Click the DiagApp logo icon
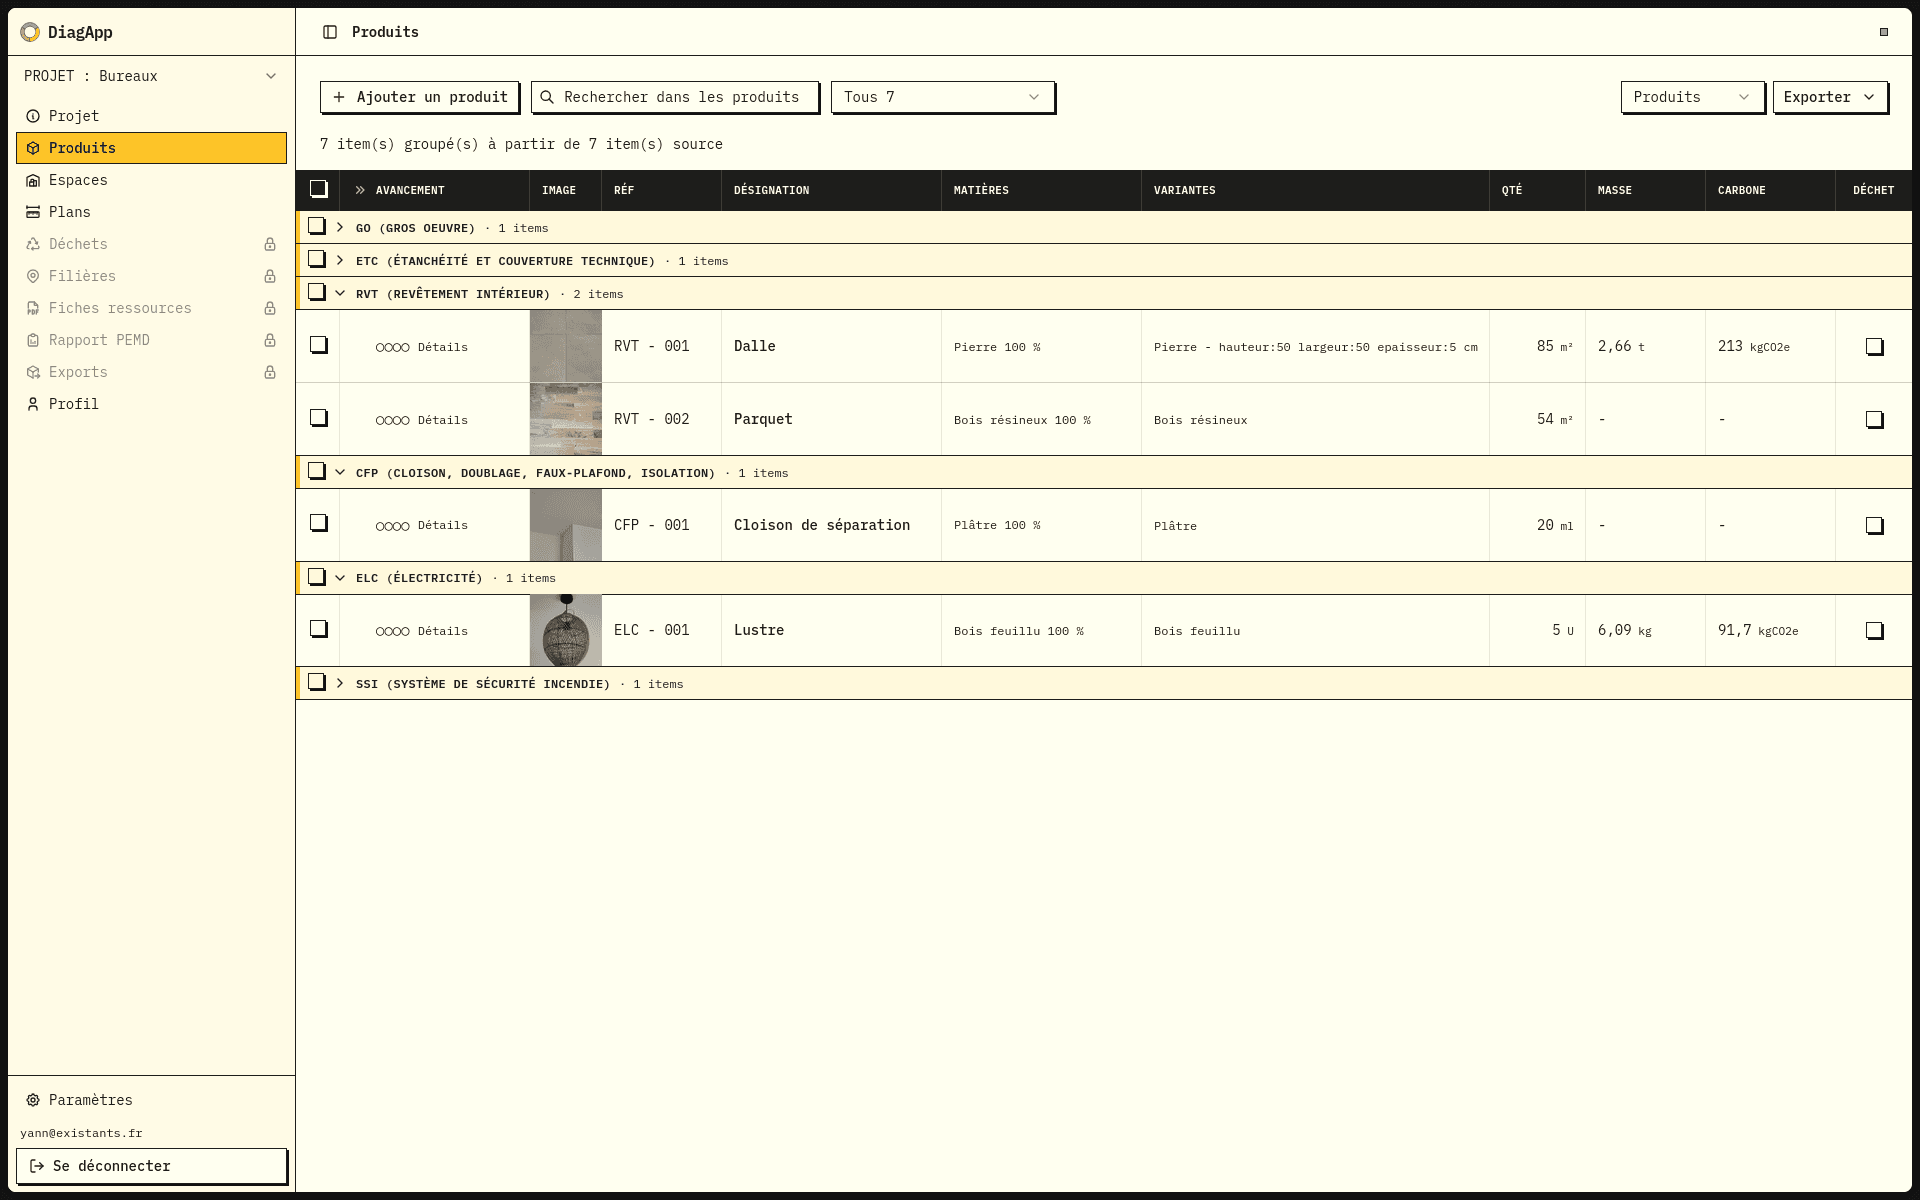This screenshot has width=1920, height=1200. (x=30, y=32)
